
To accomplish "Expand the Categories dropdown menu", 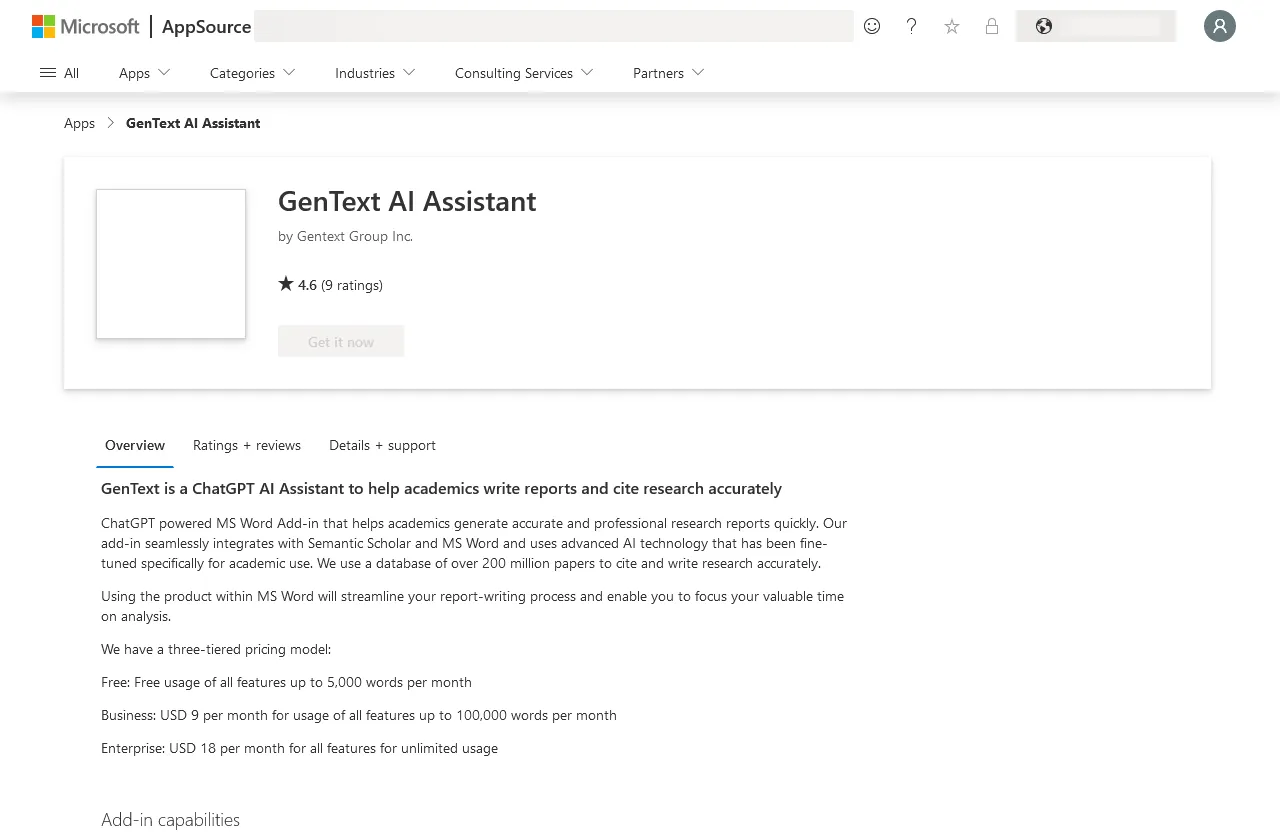I will pos(253,73).
